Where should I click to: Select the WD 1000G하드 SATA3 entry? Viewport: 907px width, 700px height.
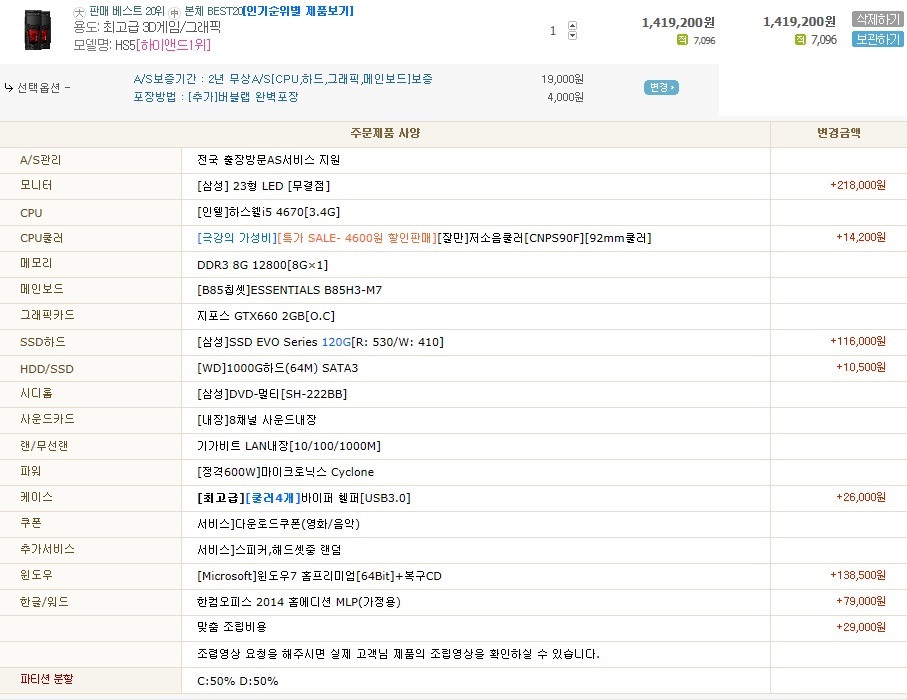(x=278, y=368)
